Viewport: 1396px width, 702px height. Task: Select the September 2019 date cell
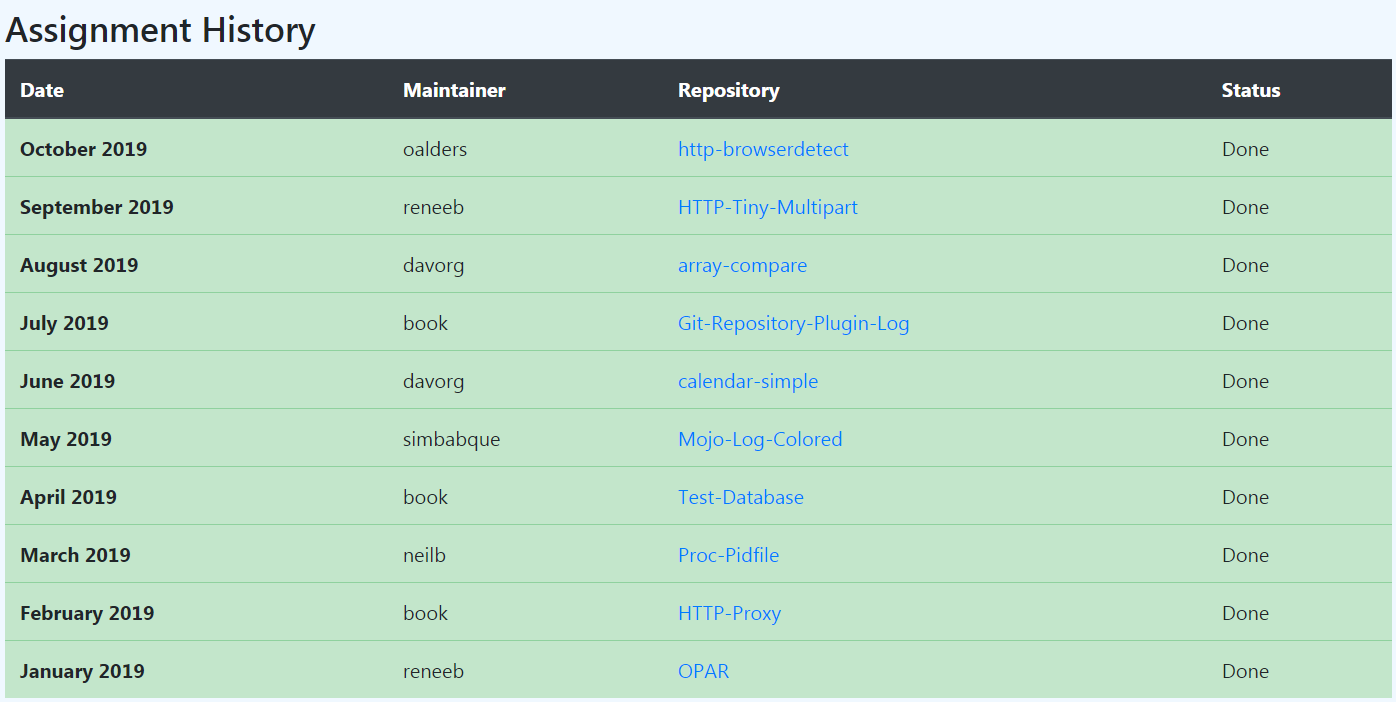97,207
